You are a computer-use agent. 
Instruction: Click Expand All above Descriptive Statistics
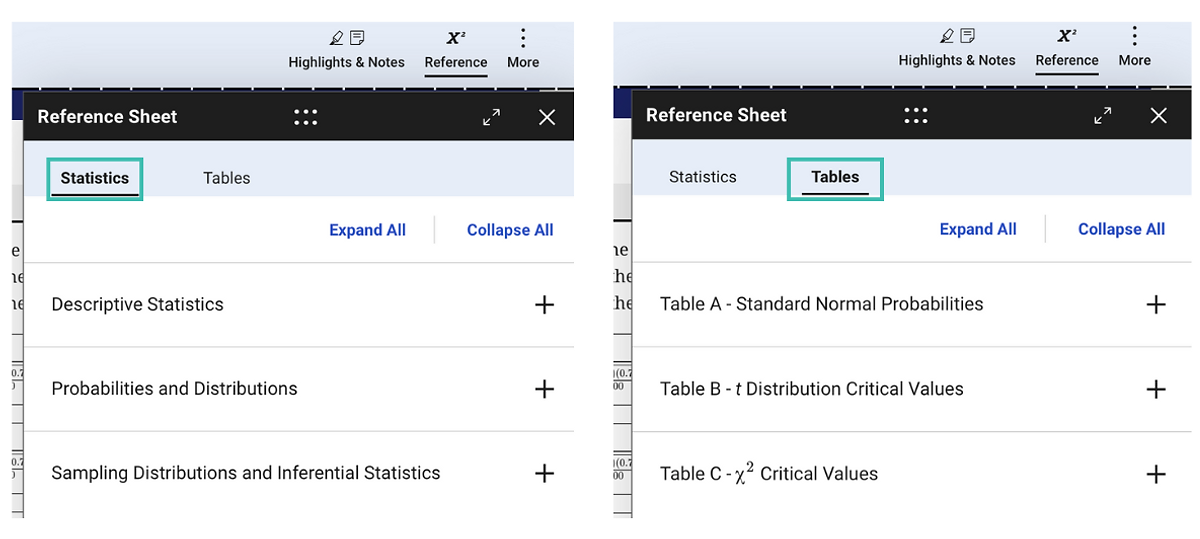point(367,230)
